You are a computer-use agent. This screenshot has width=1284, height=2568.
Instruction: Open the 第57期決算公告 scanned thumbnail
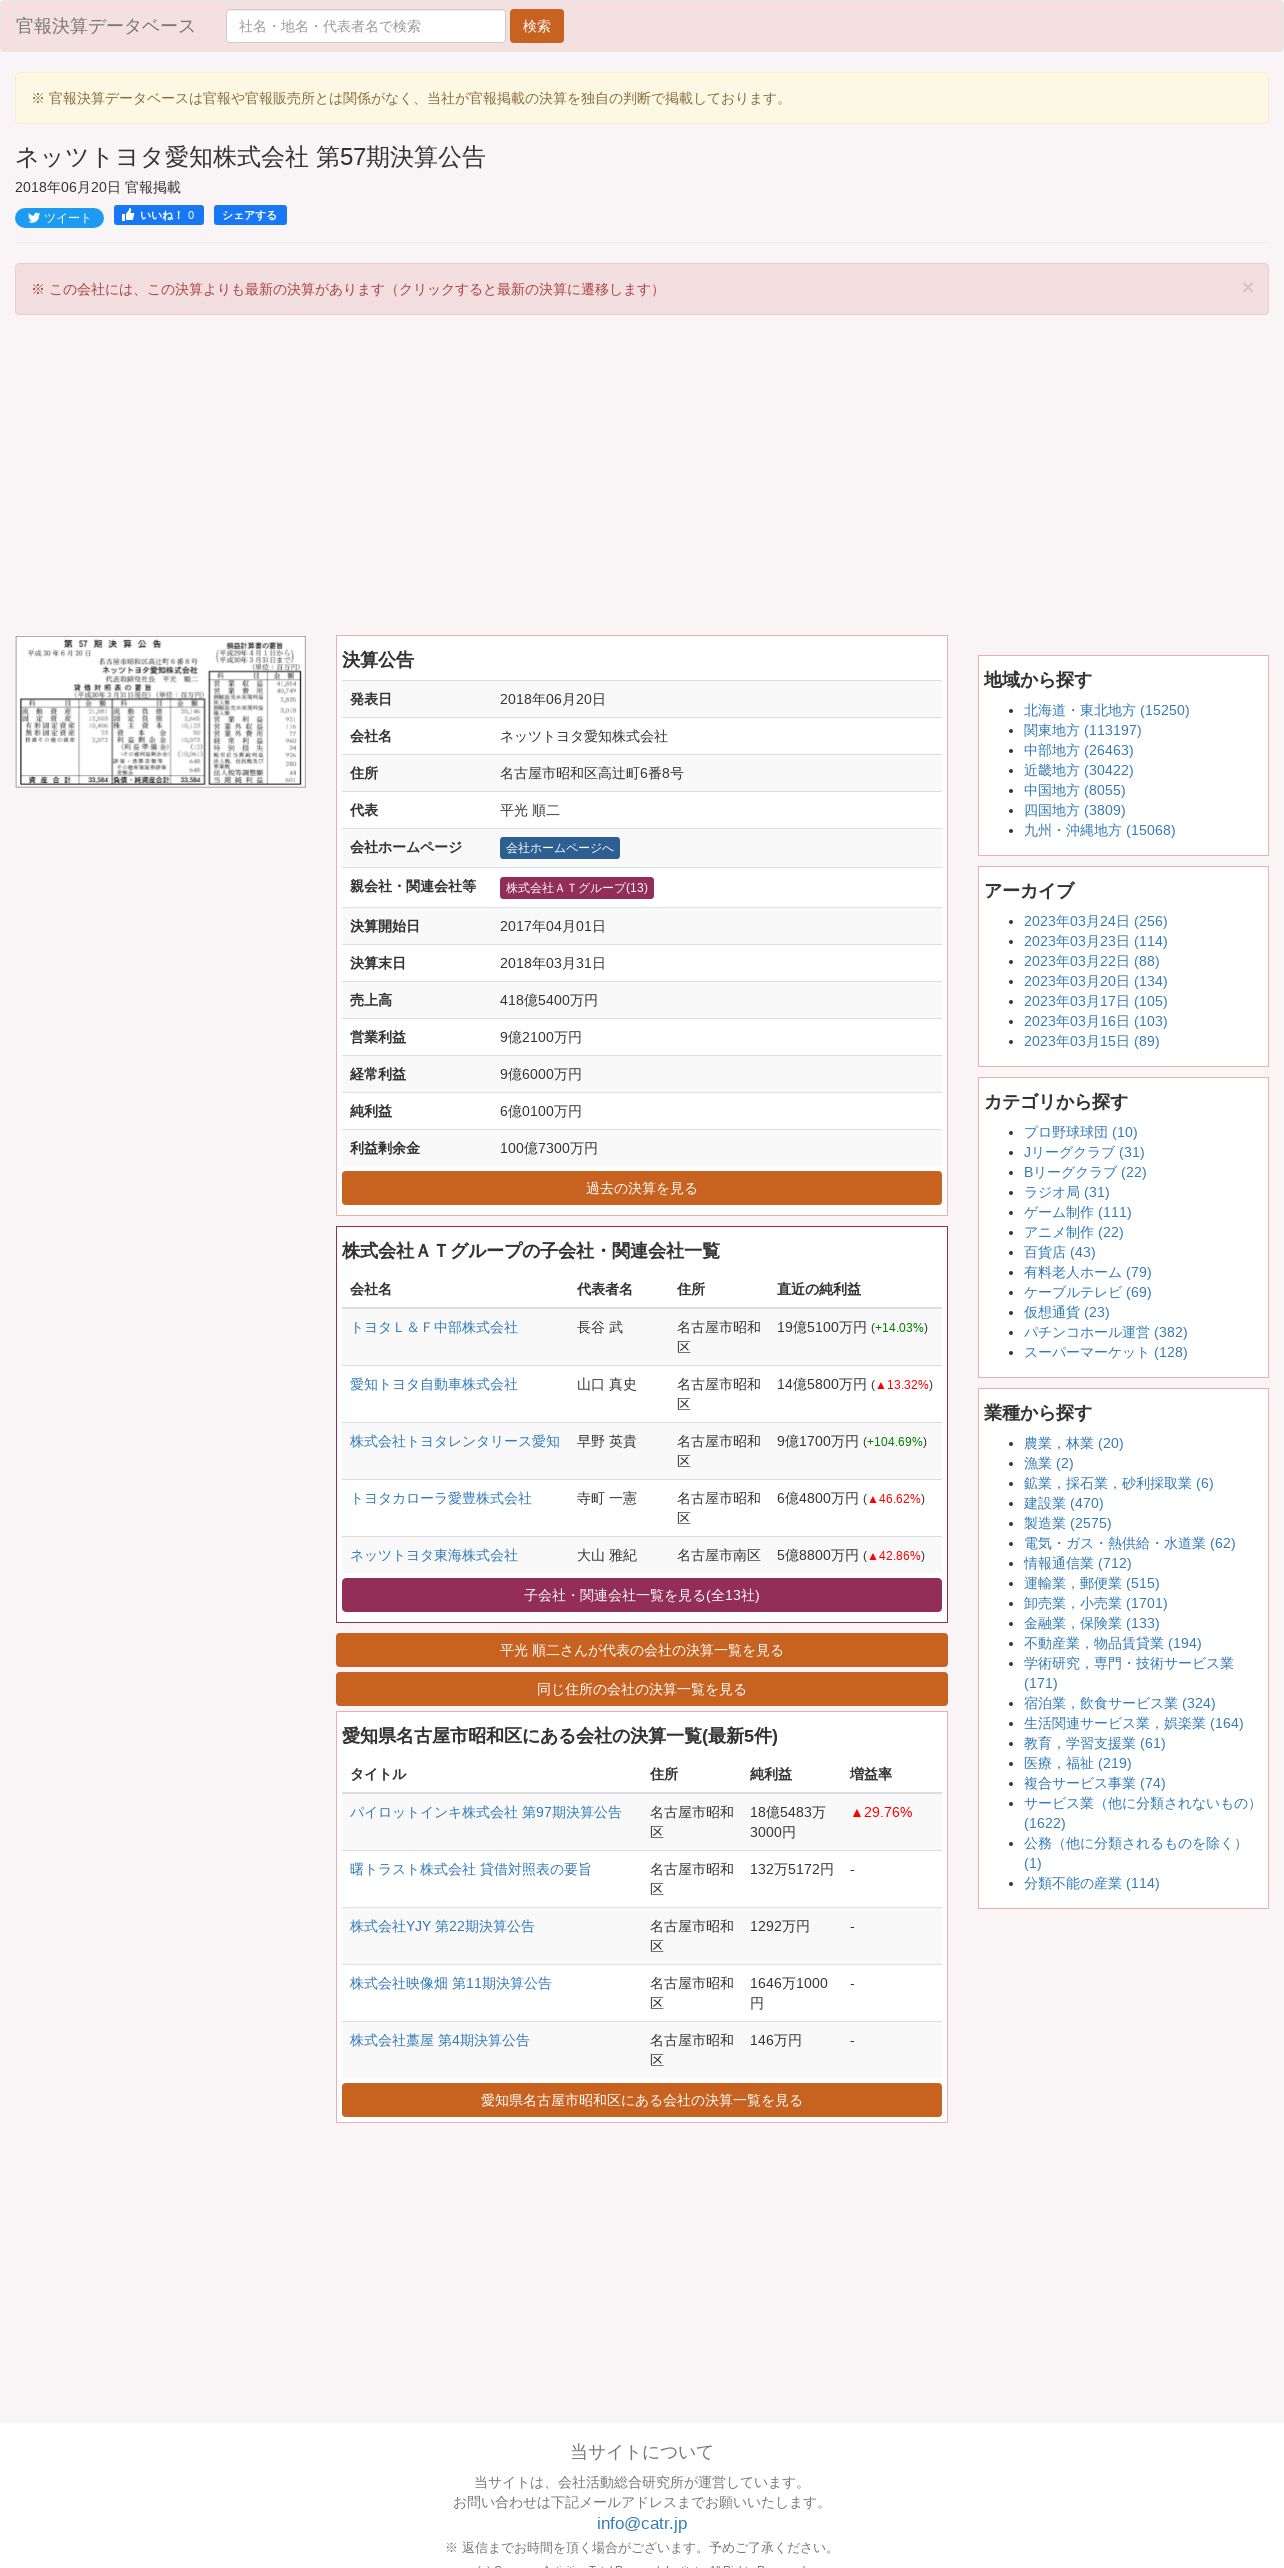coord(160,712)
